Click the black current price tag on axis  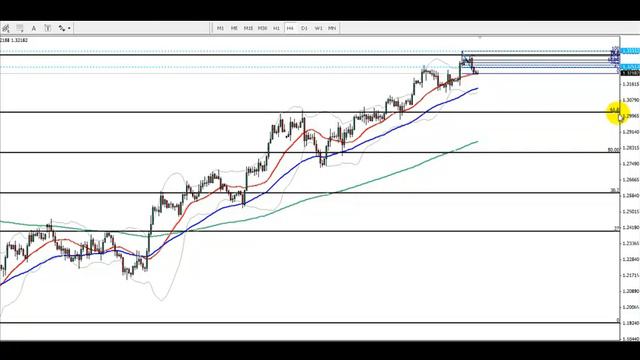[x=630, y=73]
